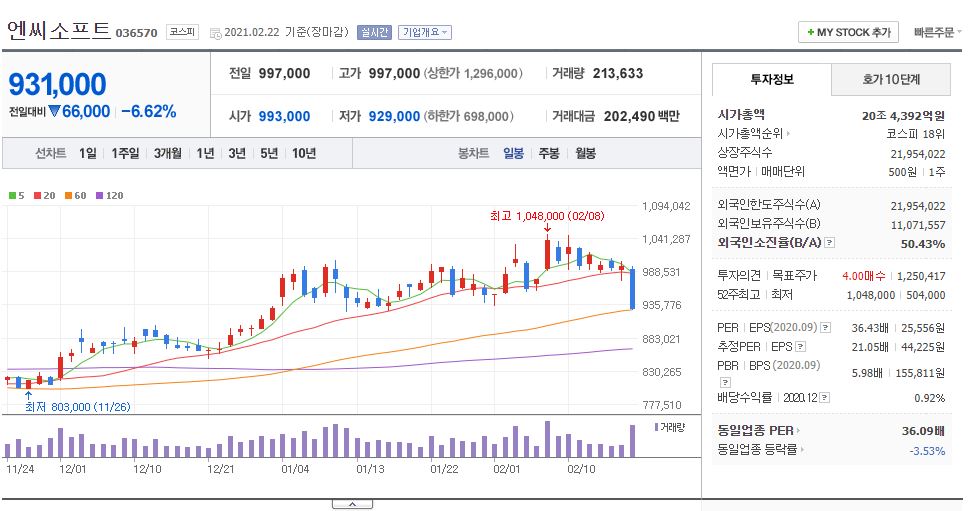Select the 주봉 weekly candle chart
Screen dimensions: 977x511
[x=549, y=153]
